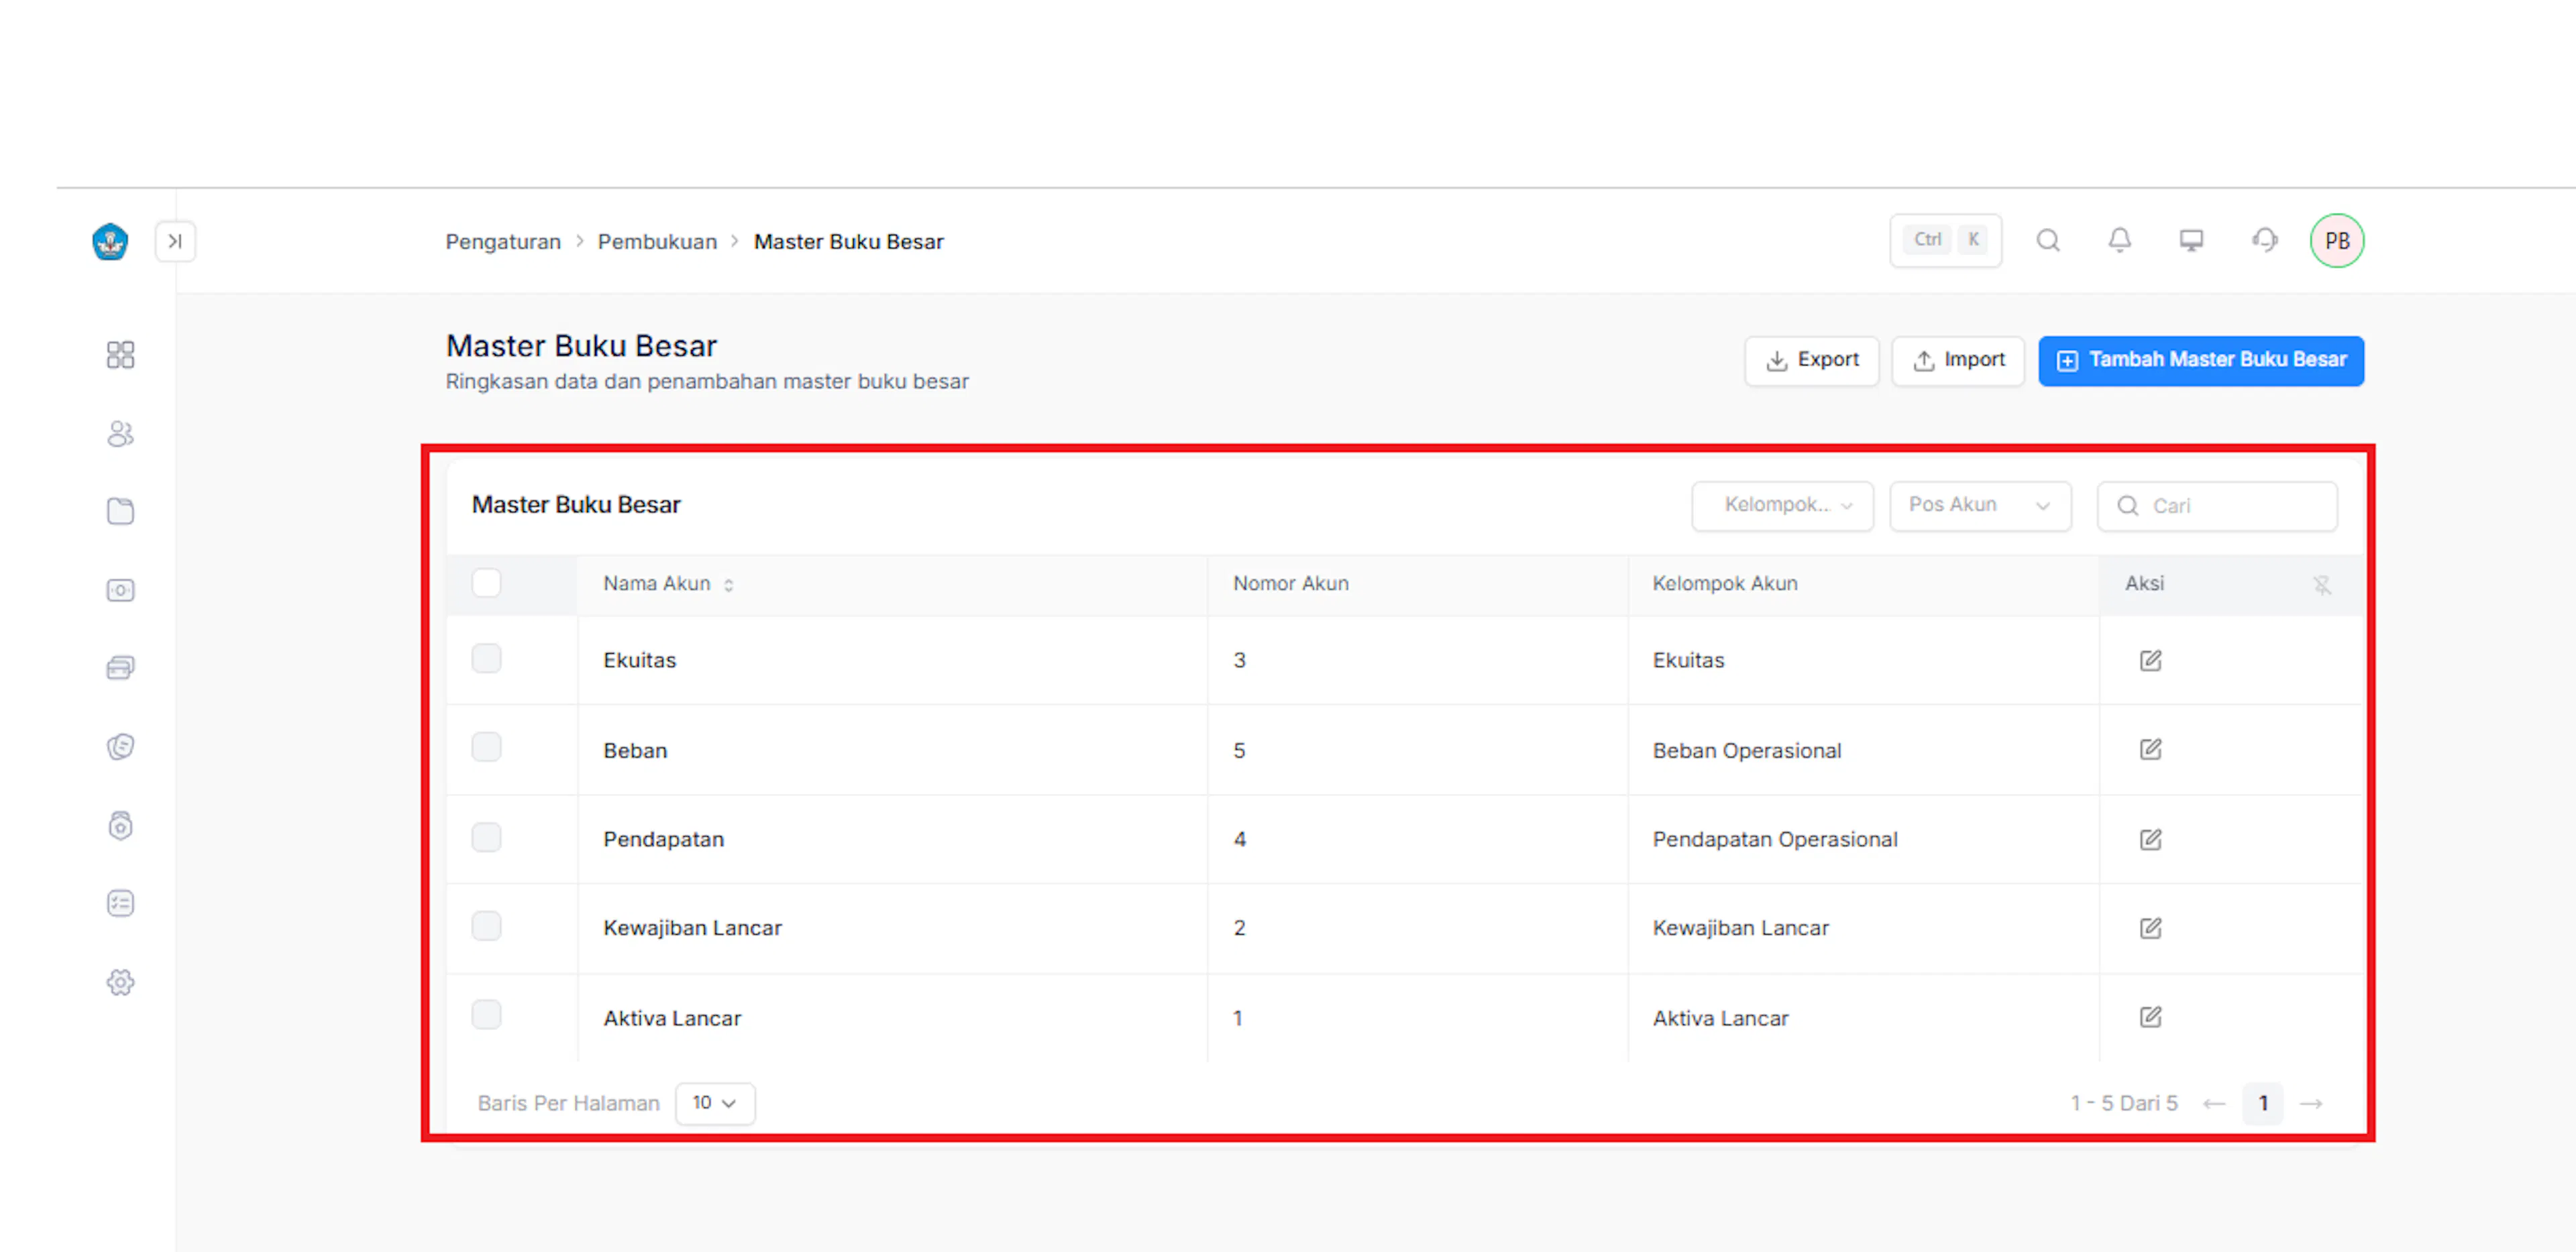This screenshot has width=2576, height=1252.
Task: Toggle the select-all header checkbox
Action: click(x=486, y=583)
